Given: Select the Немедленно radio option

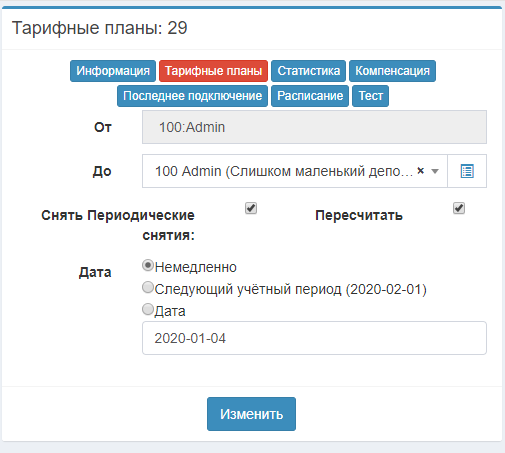Looking at the screenshot, I should [148, 265].
